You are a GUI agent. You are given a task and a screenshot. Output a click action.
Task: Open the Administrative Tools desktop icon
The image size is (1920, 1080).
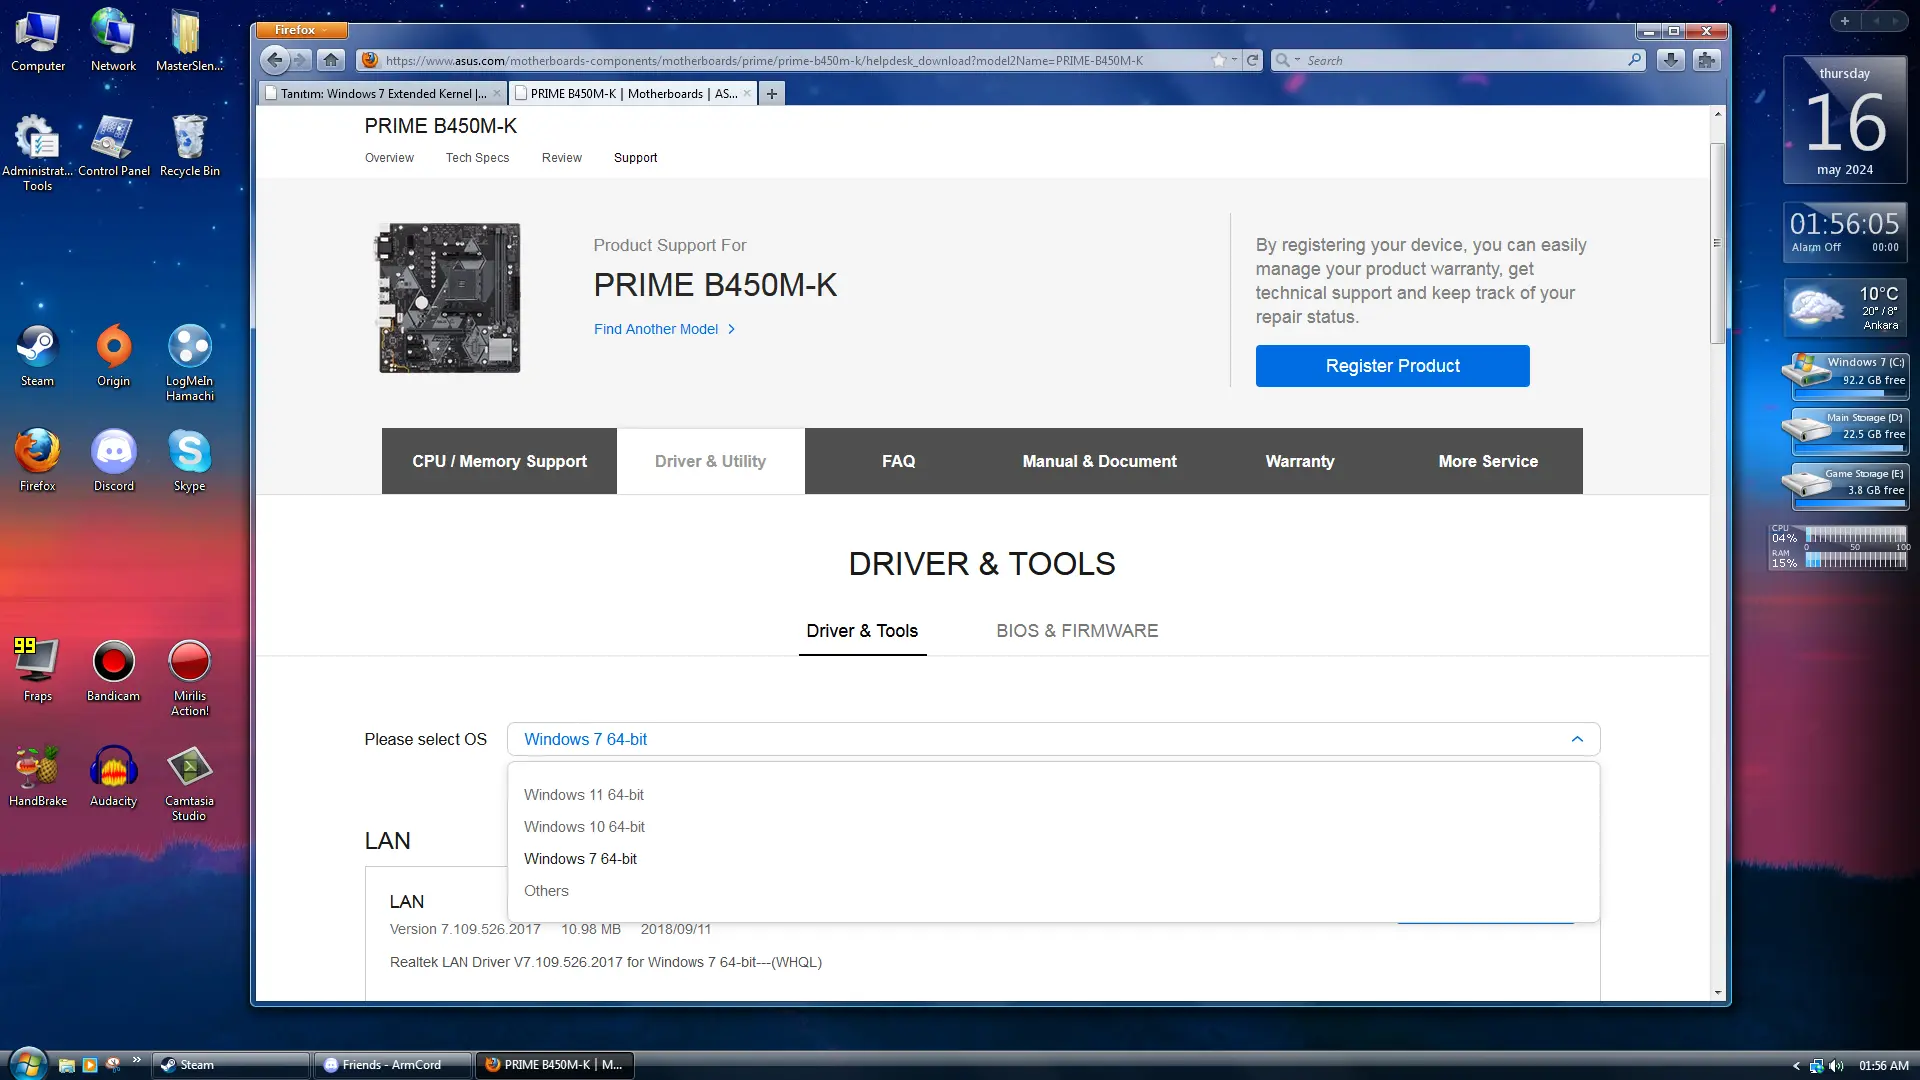pyautogui.click(x=38, y=153)
